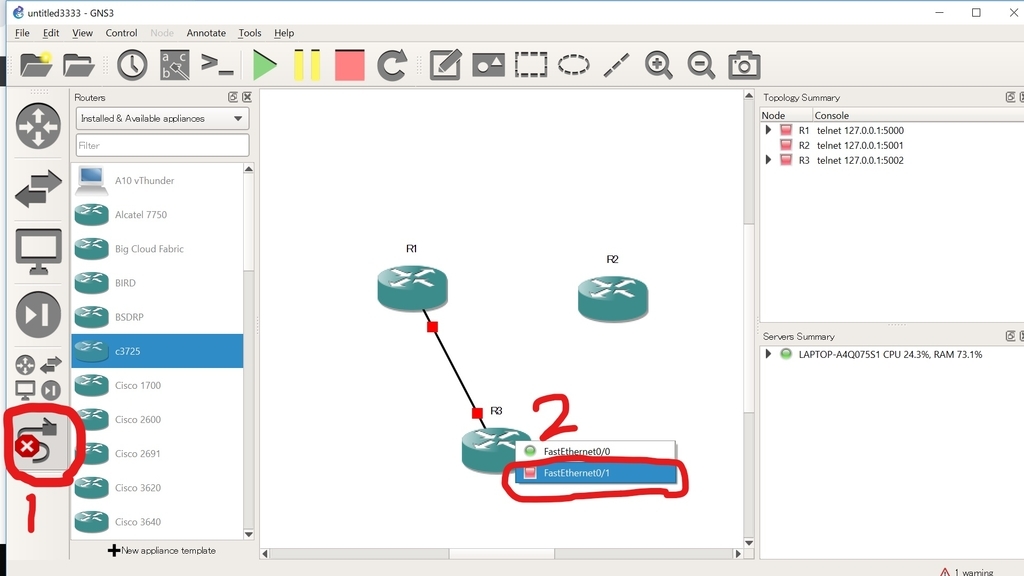Select Cisco 3620 router
Image resolution: width=1024 pixels, height=576 pixels.
[x=157, y=487]
